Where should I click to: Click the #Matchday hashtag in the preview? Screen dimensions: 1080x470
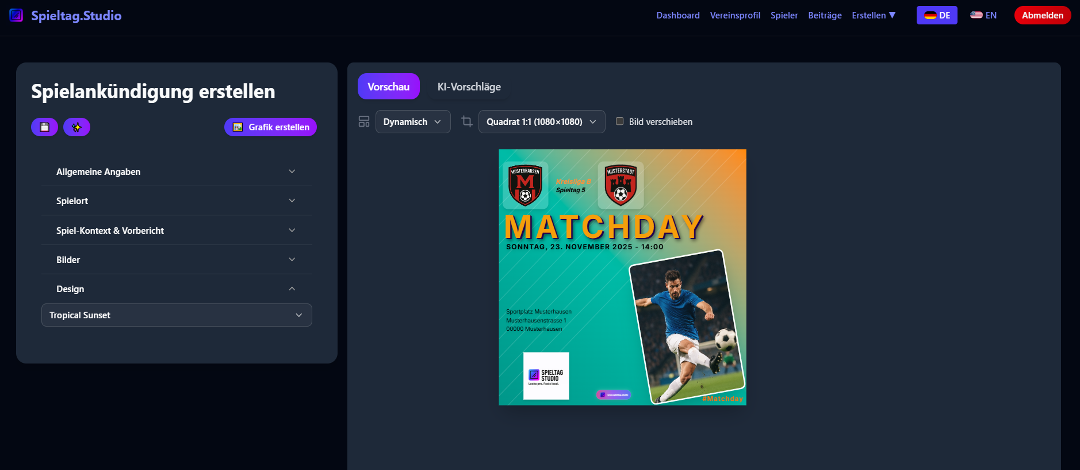click(x=723, y=399)
